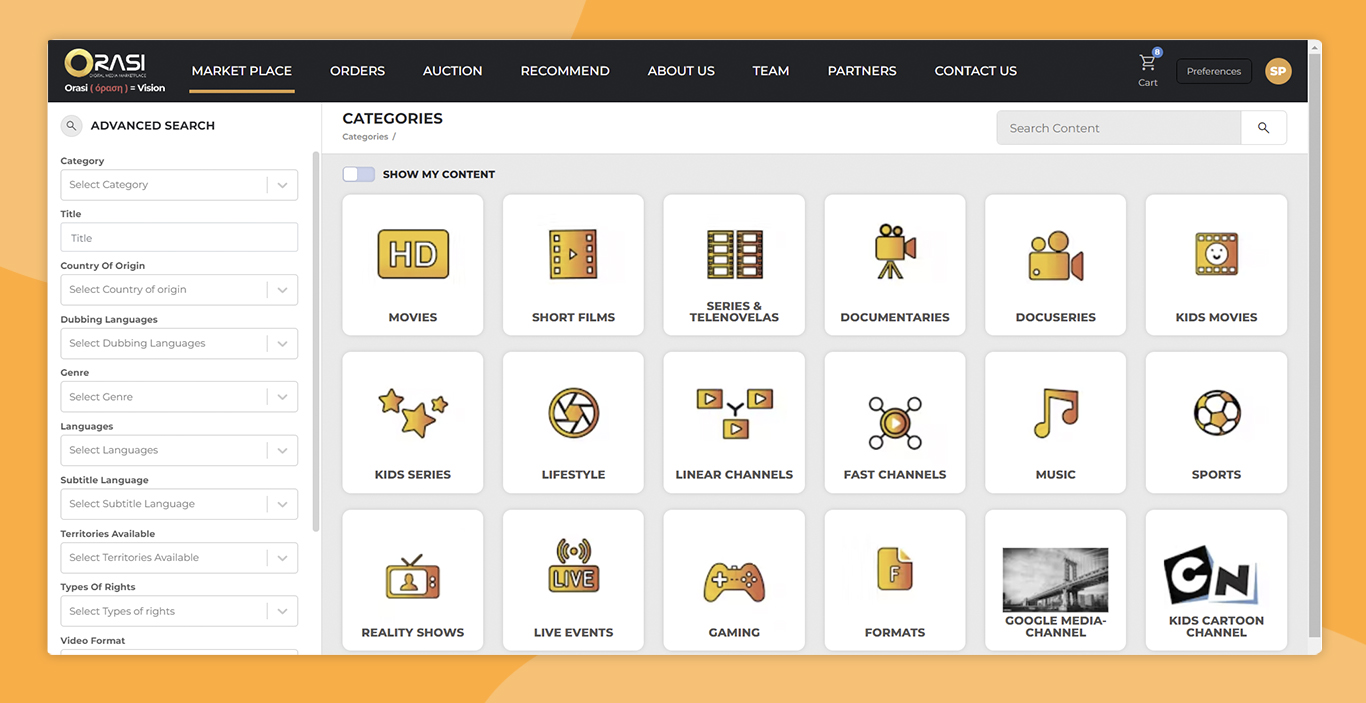Viewport: 1366px width, 703px height.
Task: Open the SP user avatar
Action: coord(1278,71)
